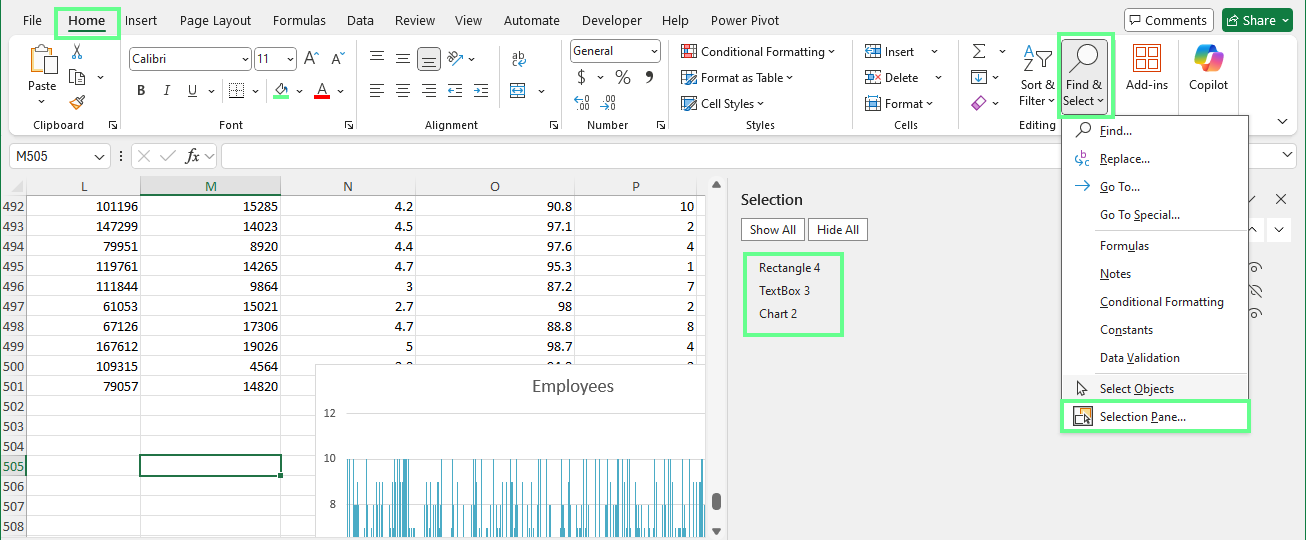The image size is (1306, 540).
Task: Select TextBox 3 in the Selection pane
Action: tap(785, 291)
